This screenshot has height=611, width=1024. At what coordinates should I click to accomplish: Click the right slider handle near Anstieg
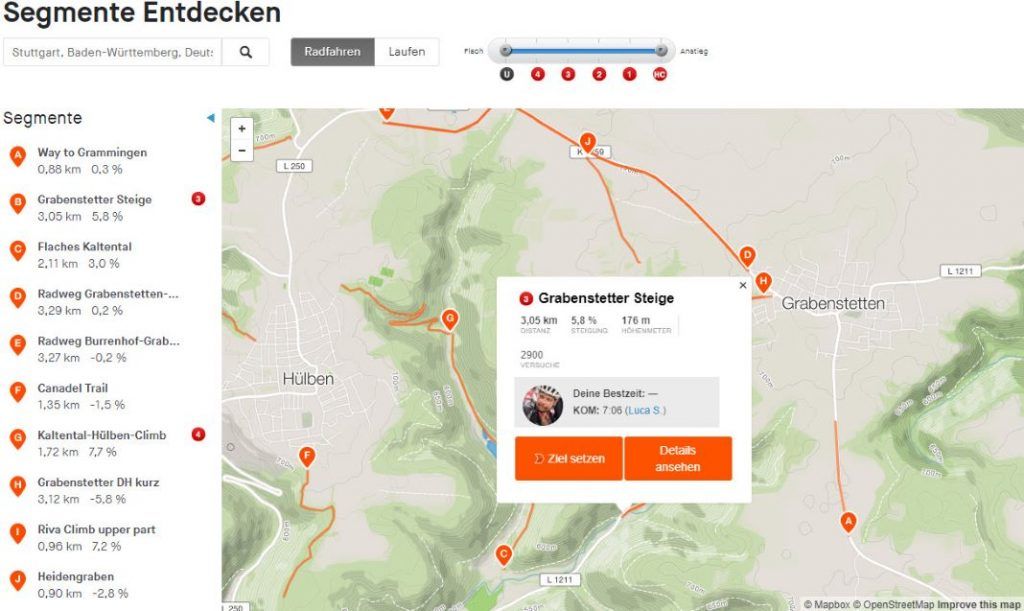coord(661,50)
